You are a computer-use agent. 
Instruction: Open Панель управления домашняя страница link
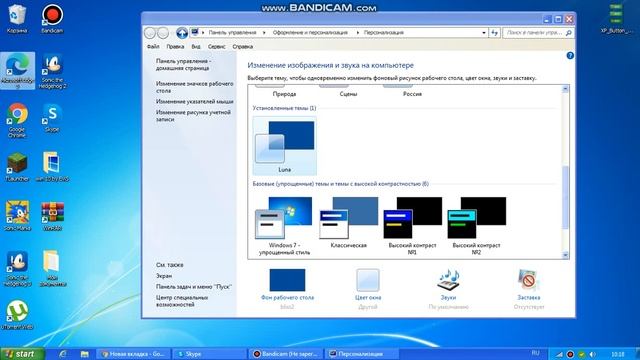coord(183,64)
